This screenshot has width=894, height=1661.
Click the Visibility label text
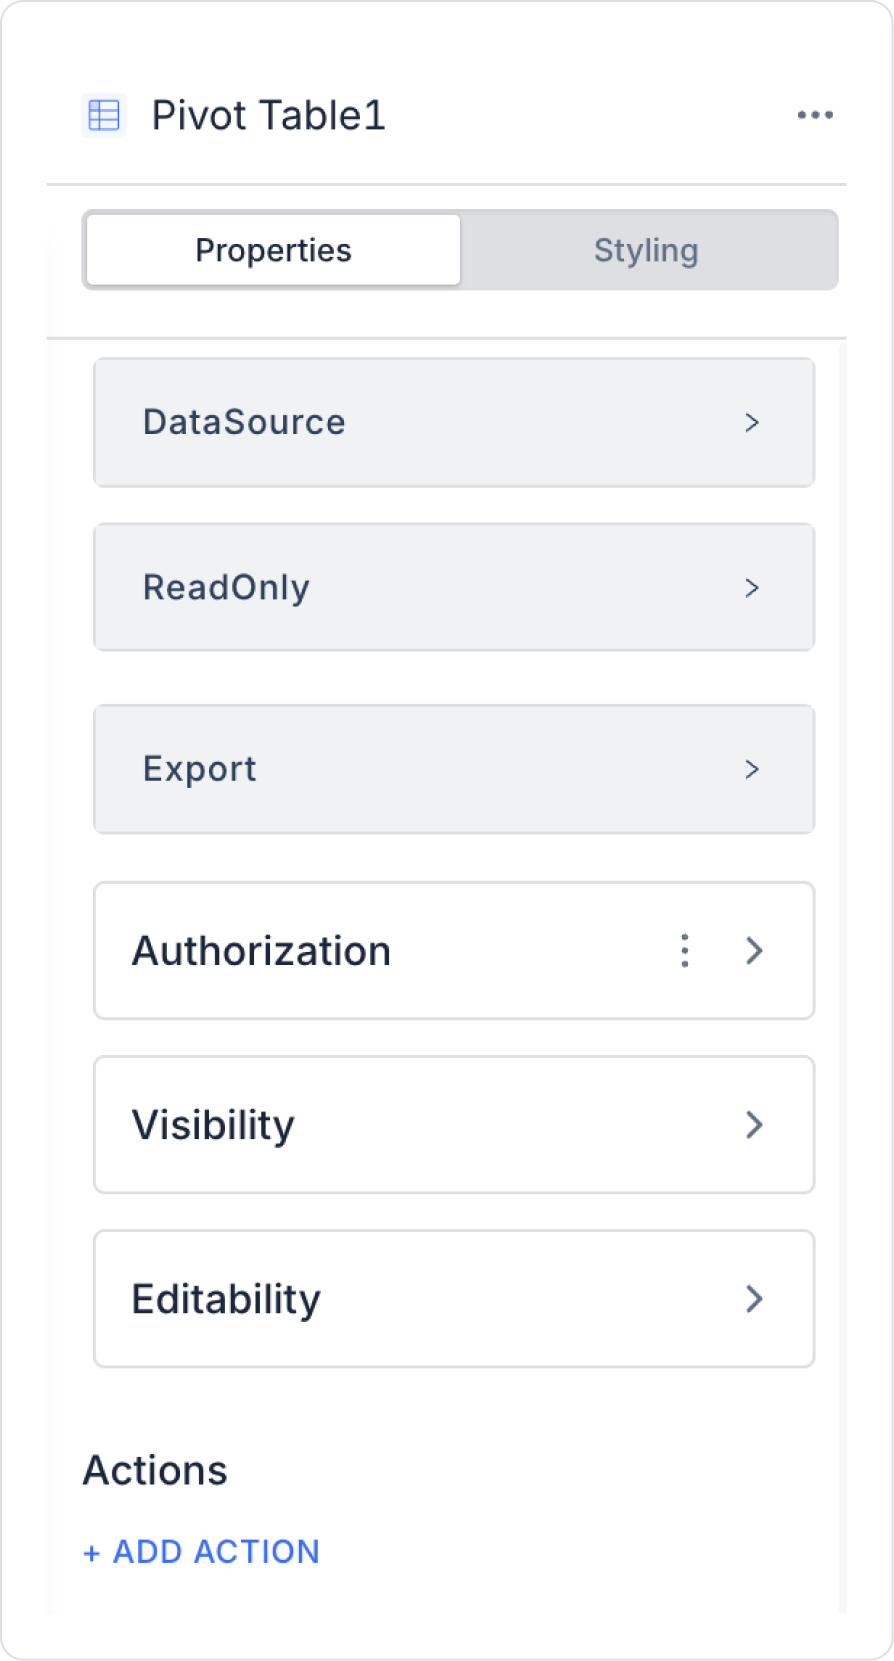tap(213, 1125)
